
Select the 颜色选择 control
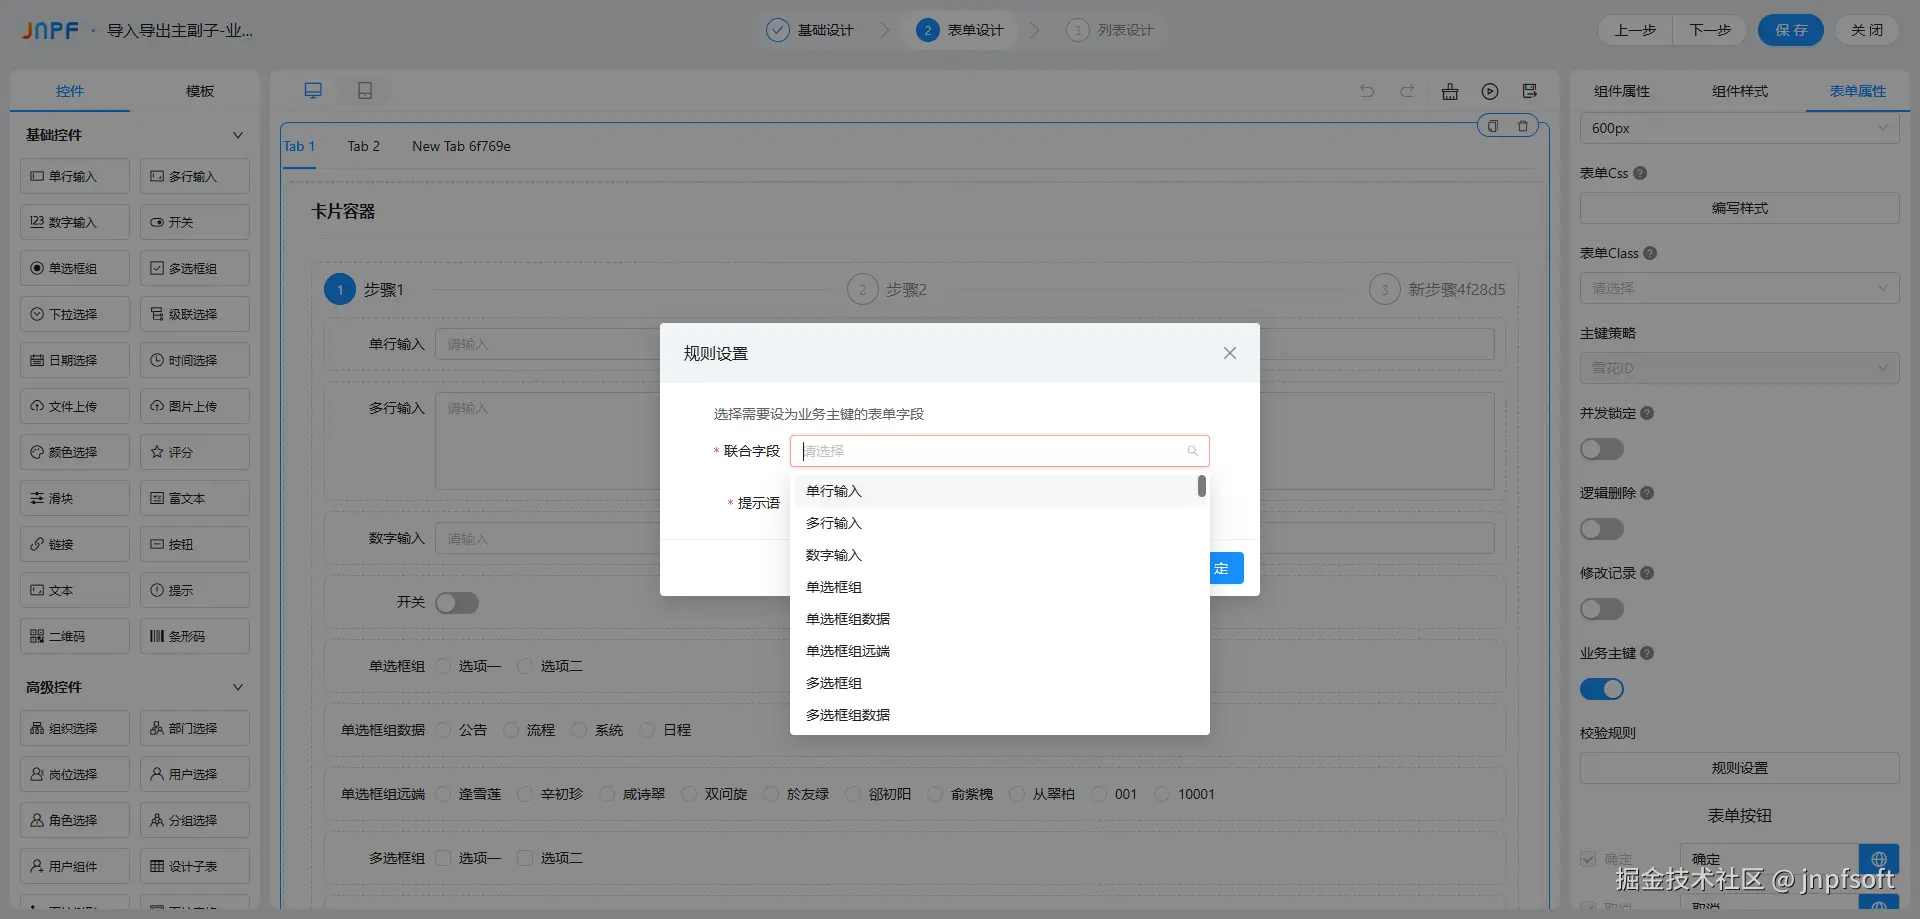[x=75, y=452]
